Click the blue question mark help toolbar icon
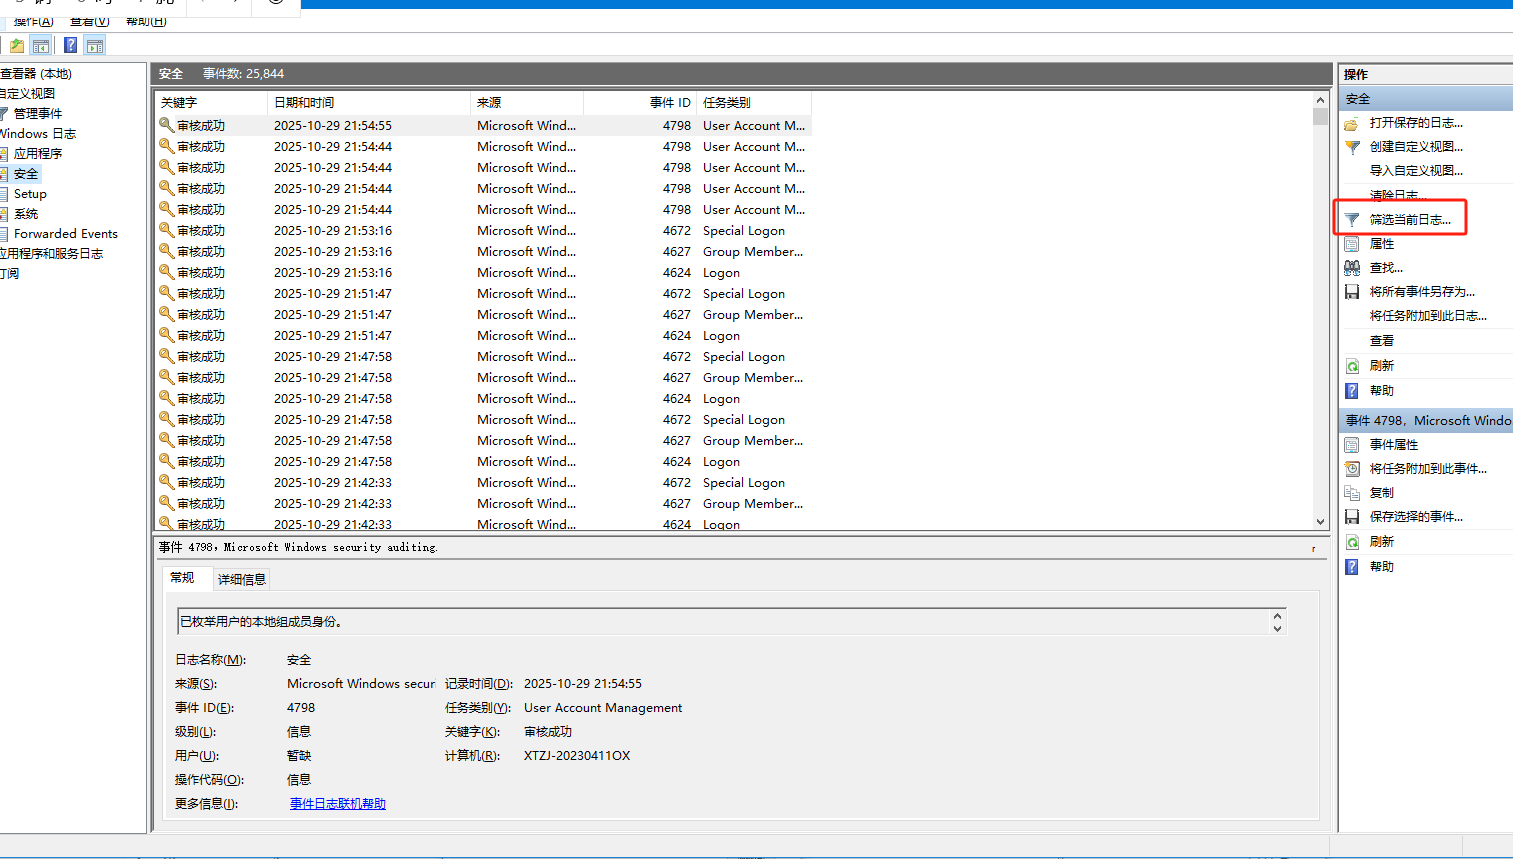 70,46
